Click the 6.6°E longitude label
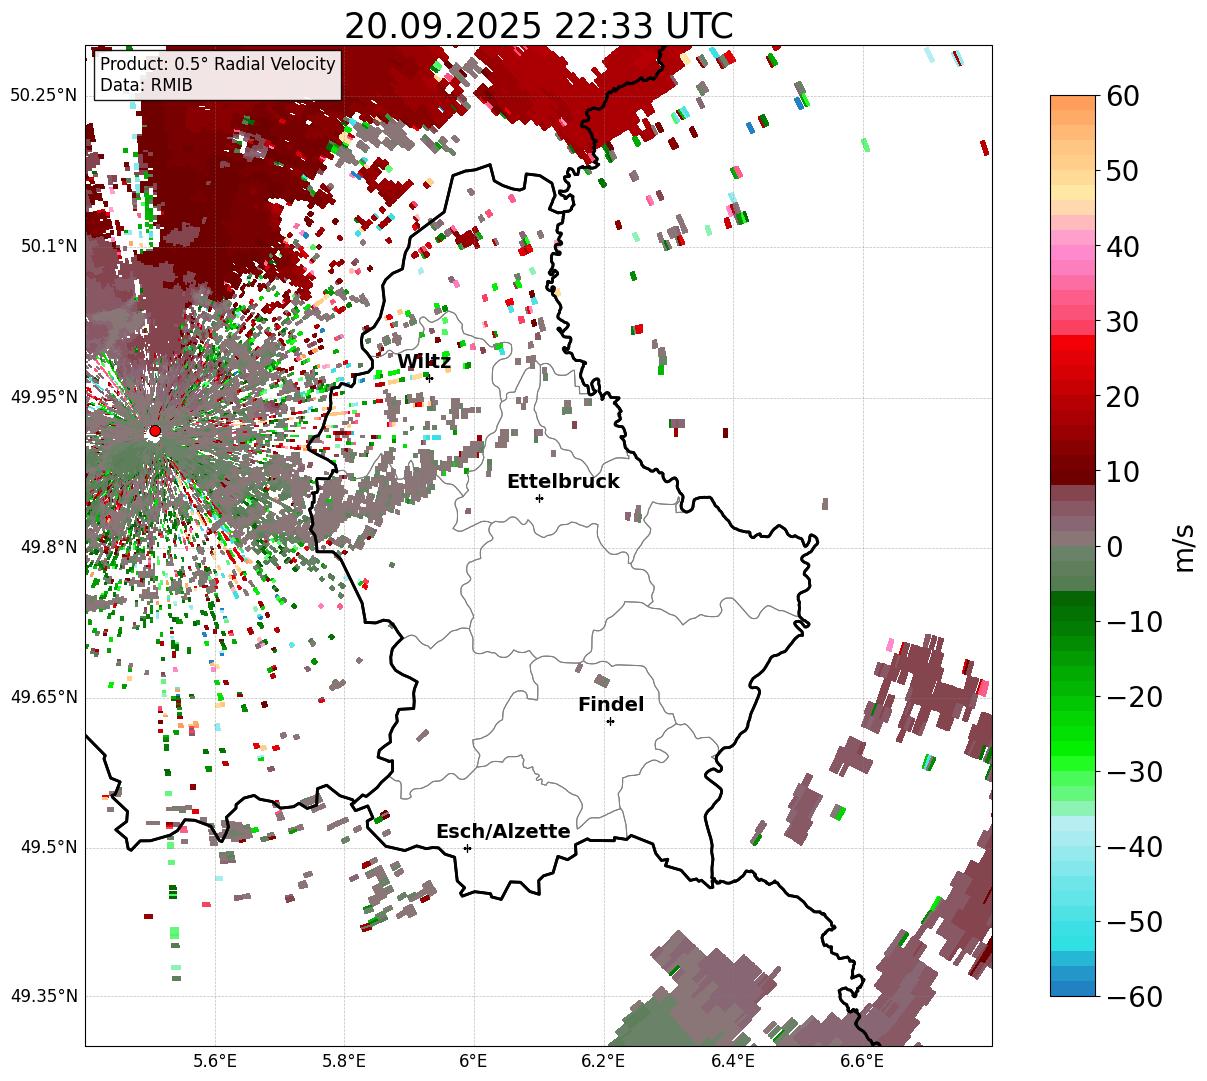1207x1081 pixels. click(x=861, y=1061)
